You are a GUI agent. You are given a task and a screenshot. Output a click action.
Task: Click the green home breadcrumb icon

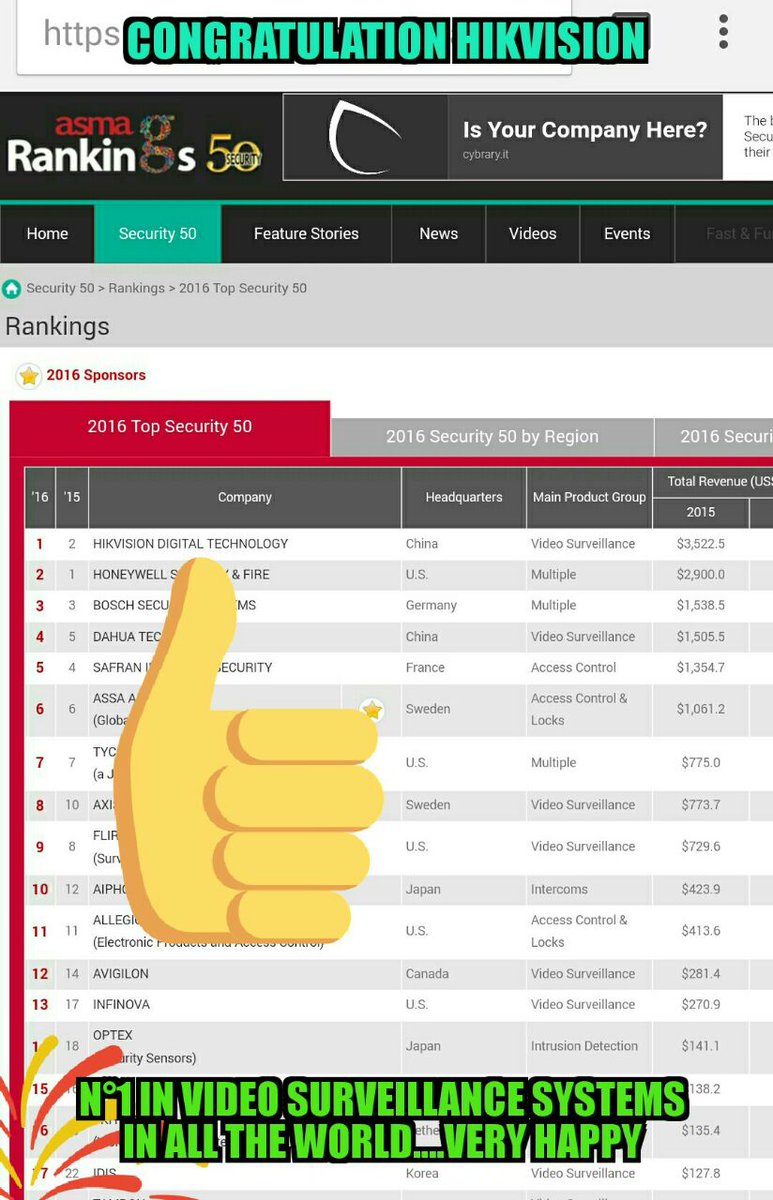click(x=11, y=289)
